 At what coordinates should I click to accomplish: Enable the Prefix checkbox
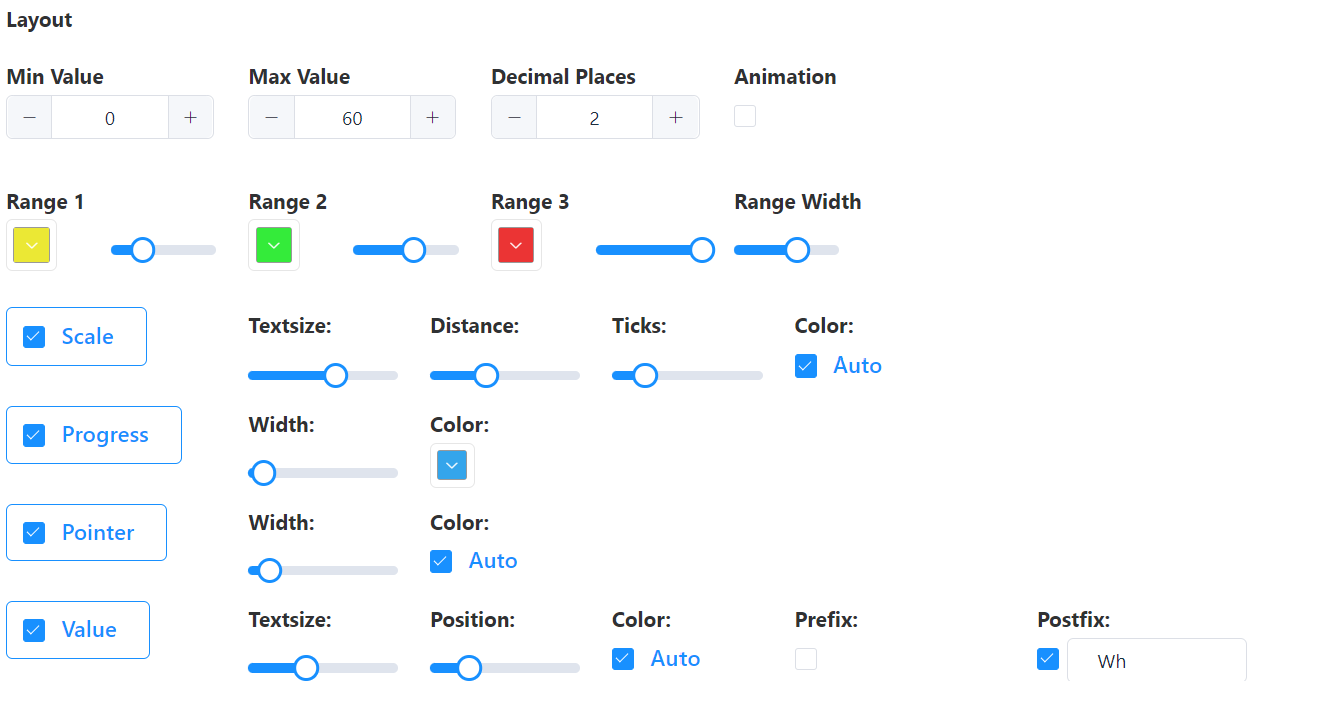(x=806, y=659)
